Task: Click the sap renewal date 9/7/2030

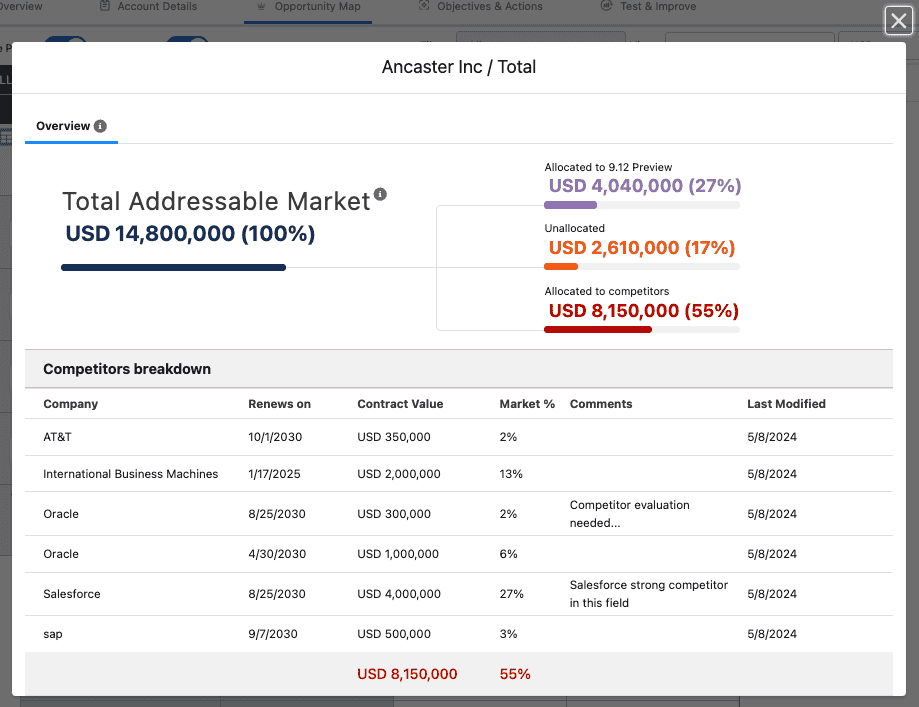Action: (273, 634)
